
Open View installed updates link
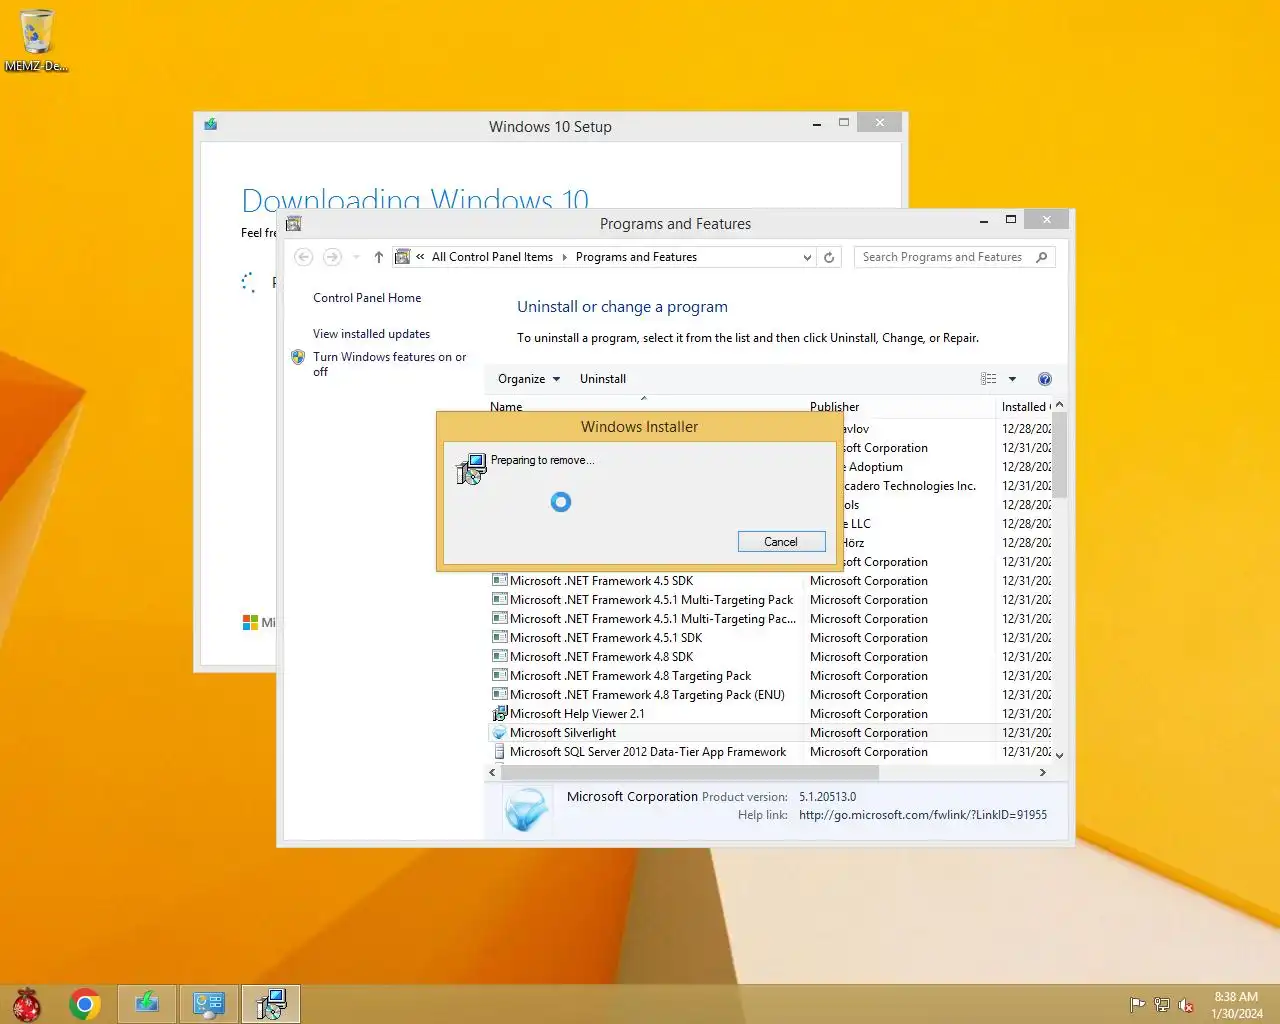[371, 334]
